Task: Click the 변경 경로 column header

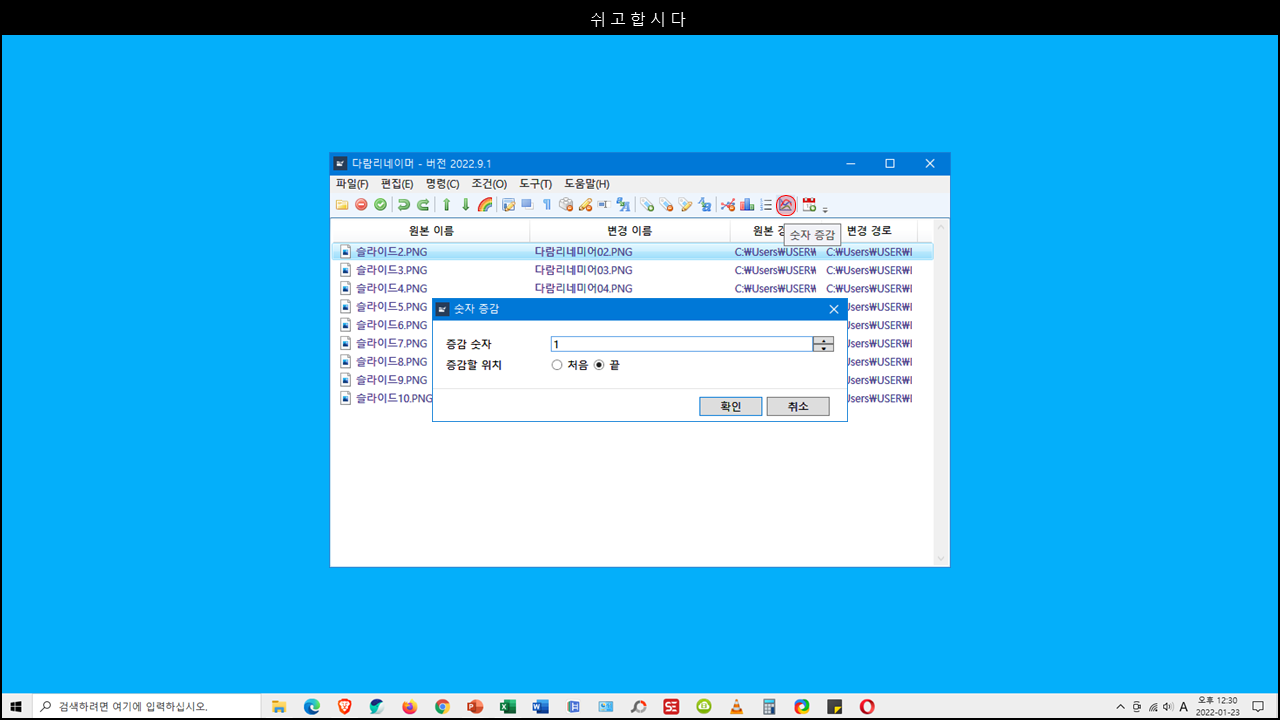Action: (868, 231)
